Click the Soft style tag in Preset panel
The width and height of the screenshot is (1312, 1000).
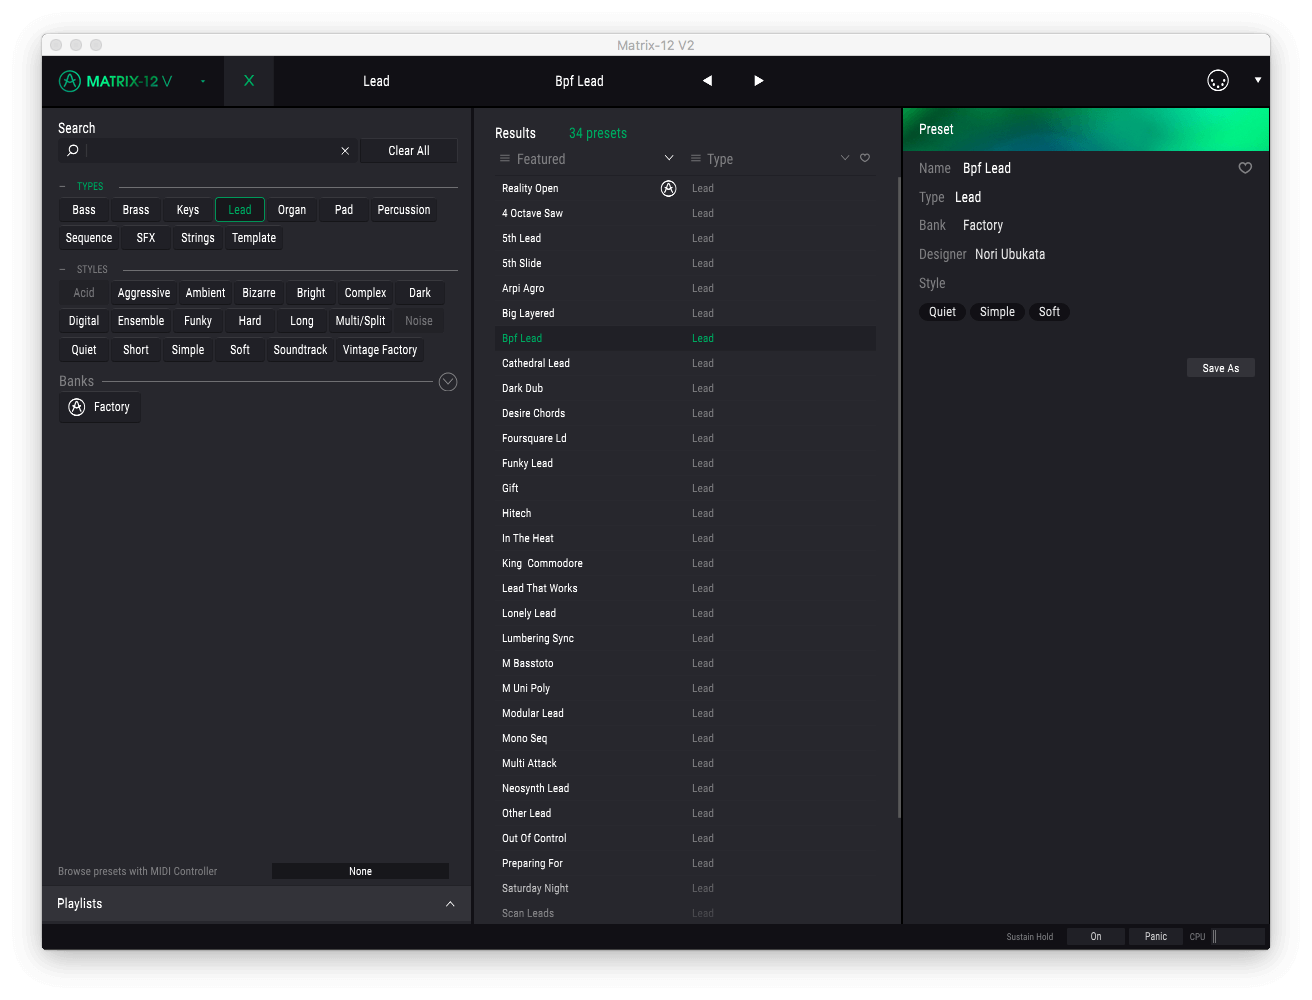pyautogui.click(x=1049, y=312)
